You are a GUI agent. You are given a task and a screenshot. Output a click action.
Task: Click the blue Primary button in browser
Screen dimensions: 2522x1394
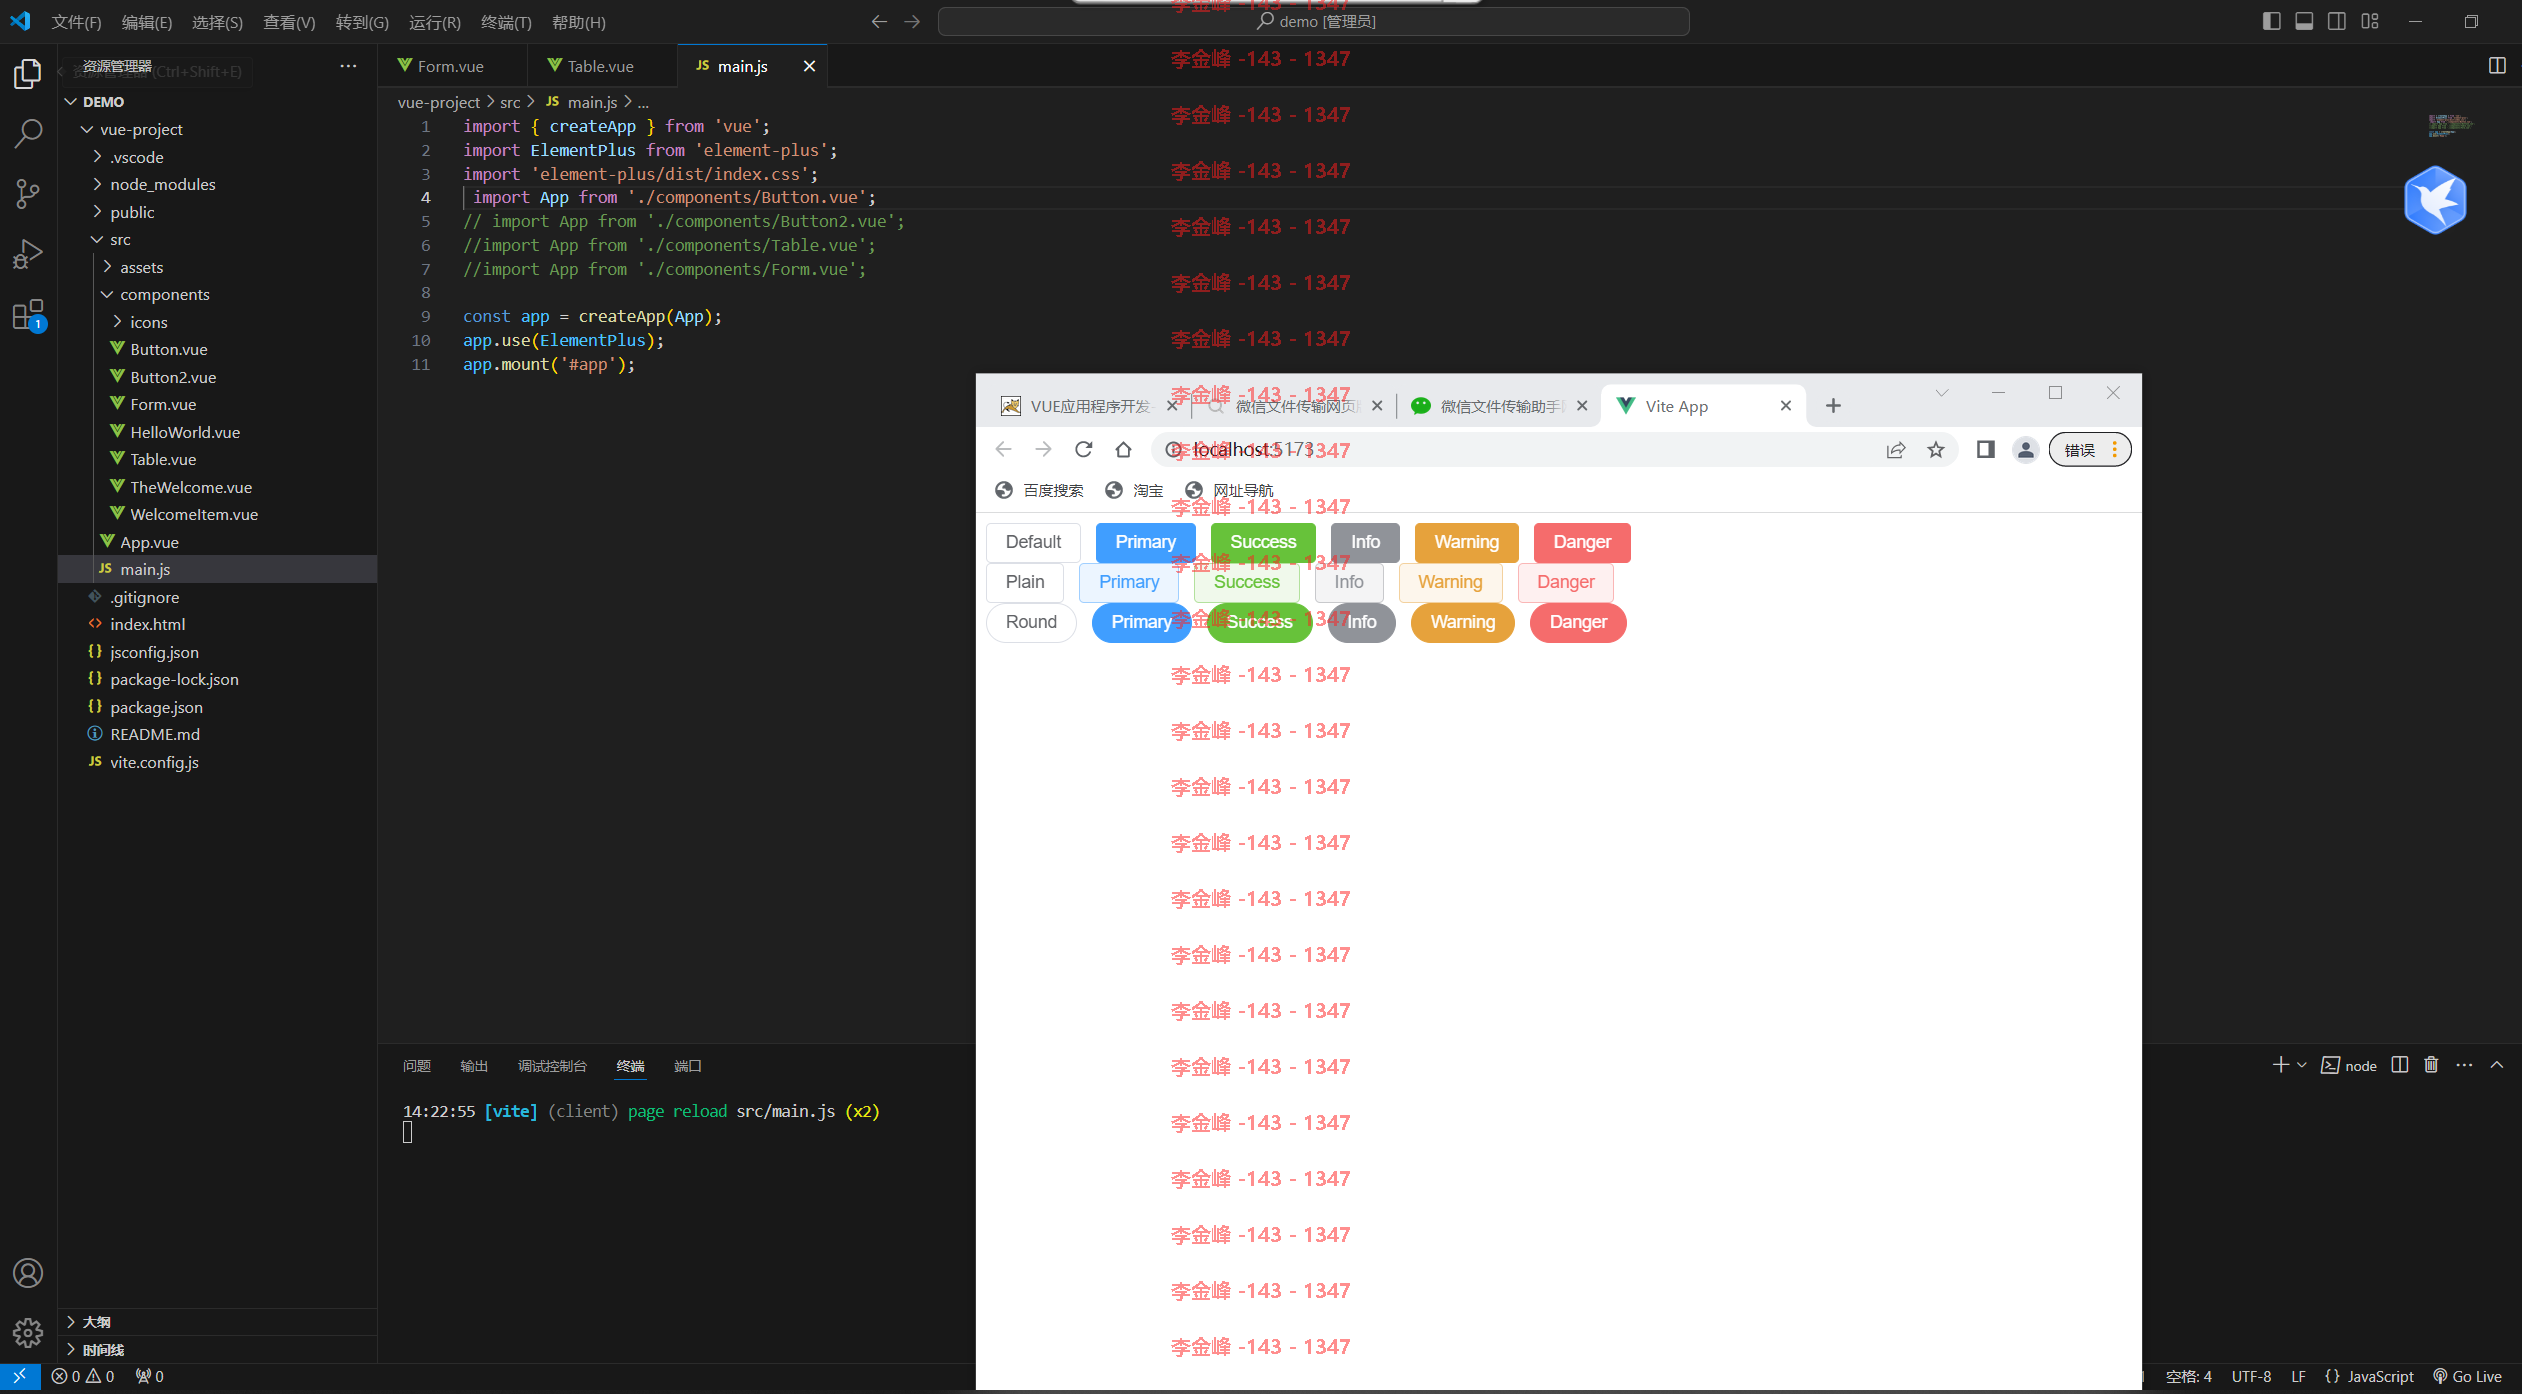(1145, 542)
